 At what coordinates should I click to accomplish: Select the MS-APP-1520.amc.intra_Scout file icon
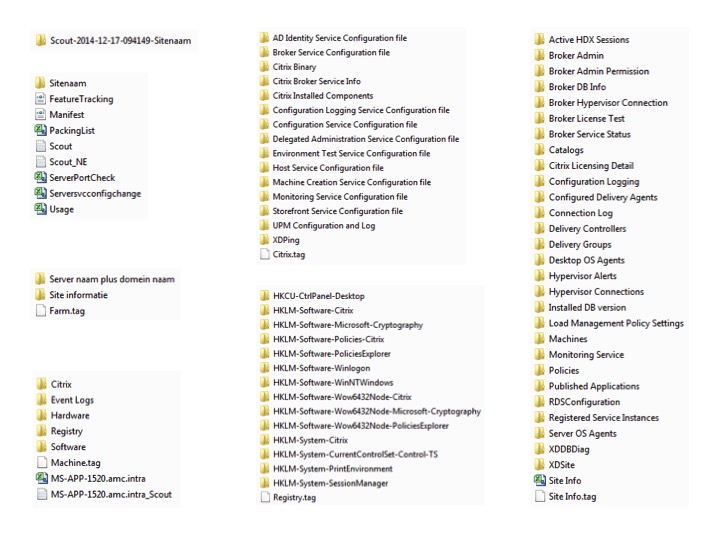pos(42,494)
